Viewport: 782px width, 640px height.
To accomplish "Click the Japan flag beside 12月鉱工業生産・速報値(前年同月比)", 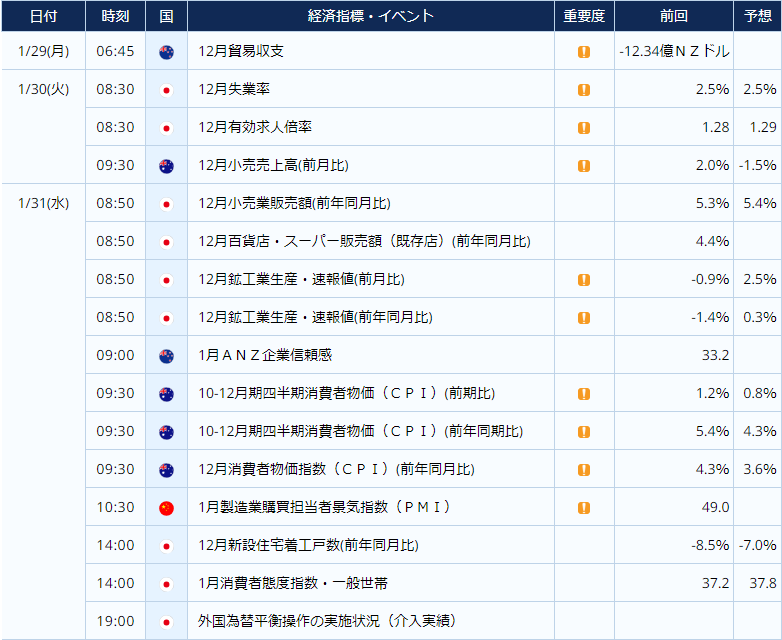I will [166, 318].
